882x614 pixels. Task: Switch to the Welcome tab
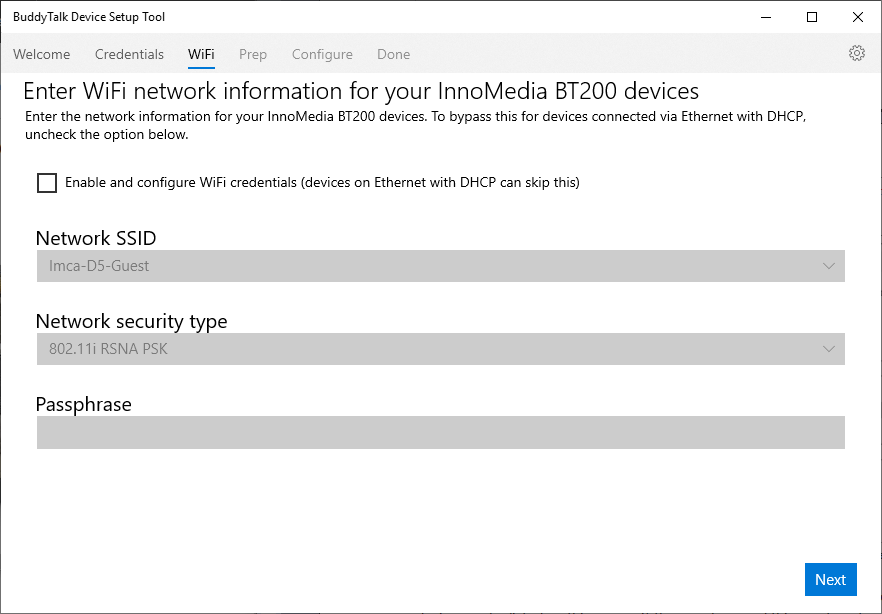42,55
